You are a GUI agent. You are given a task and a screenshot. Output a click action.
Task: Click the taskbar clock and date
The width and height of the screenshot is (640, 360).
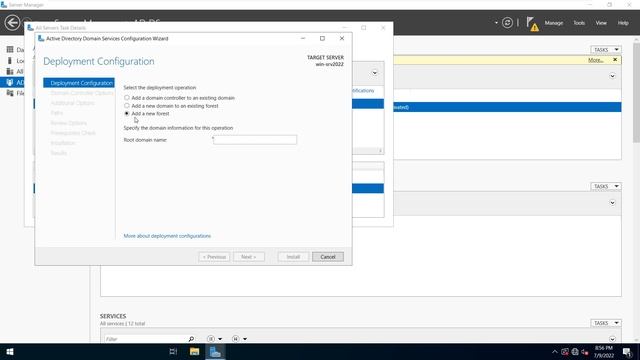(x=604, y=352)
